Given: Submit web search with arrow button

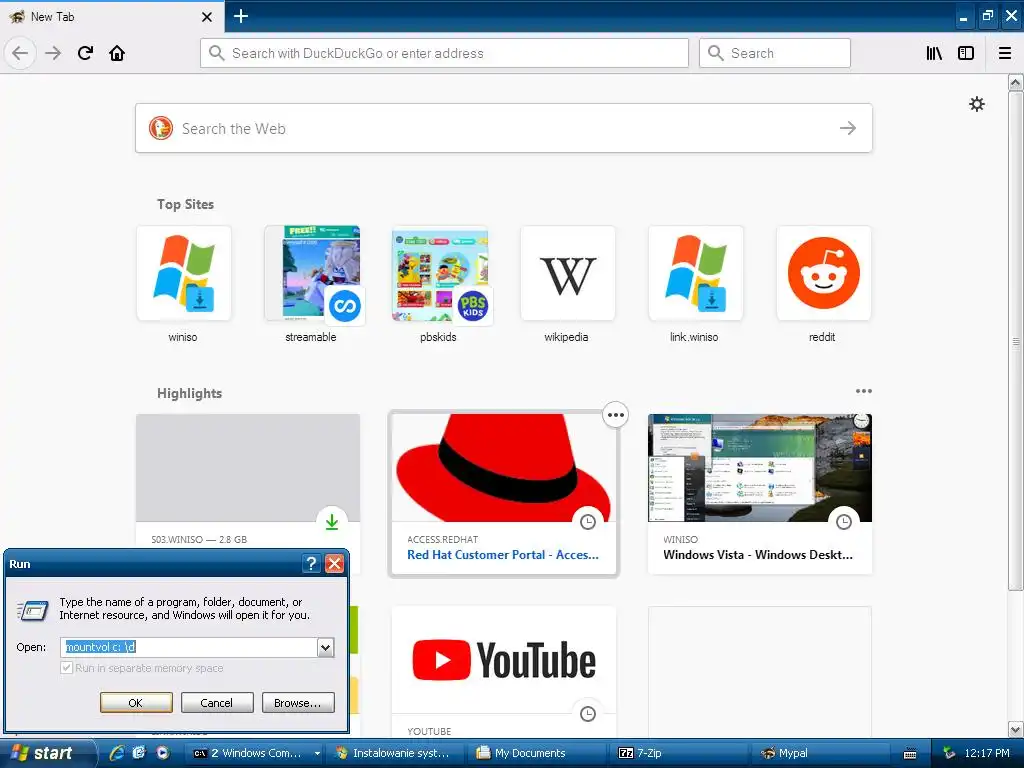Looking at the screenshot, I should [848, 128].
